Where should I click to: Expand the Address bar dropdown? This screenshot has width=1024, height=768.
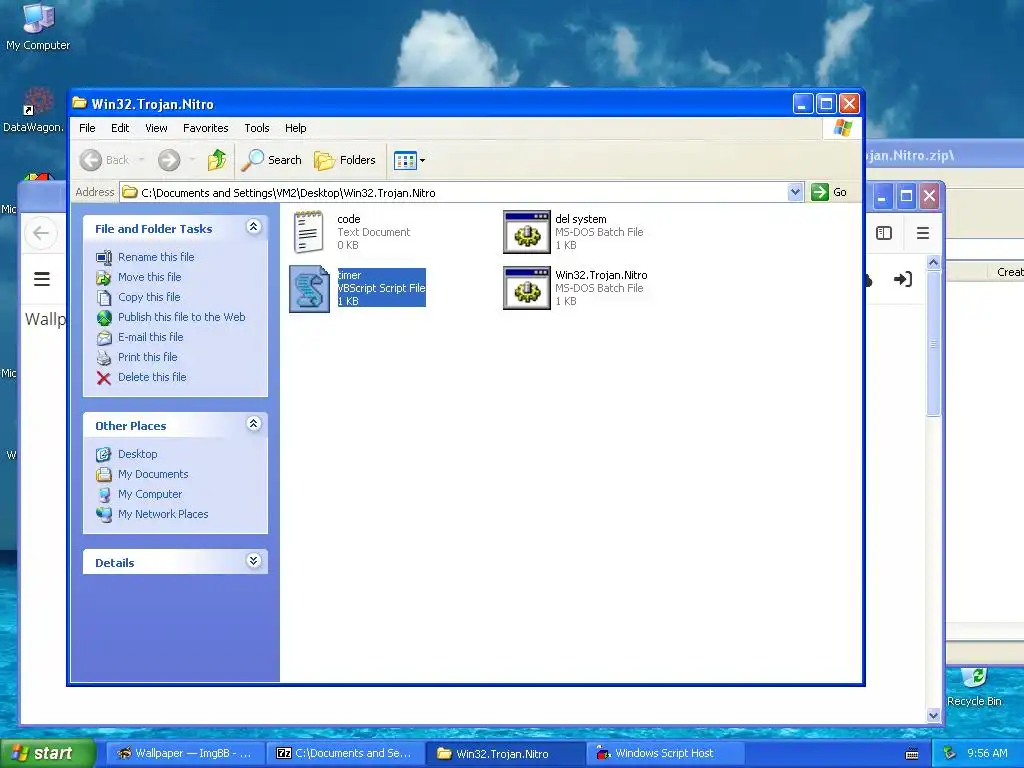click(795, 192)
